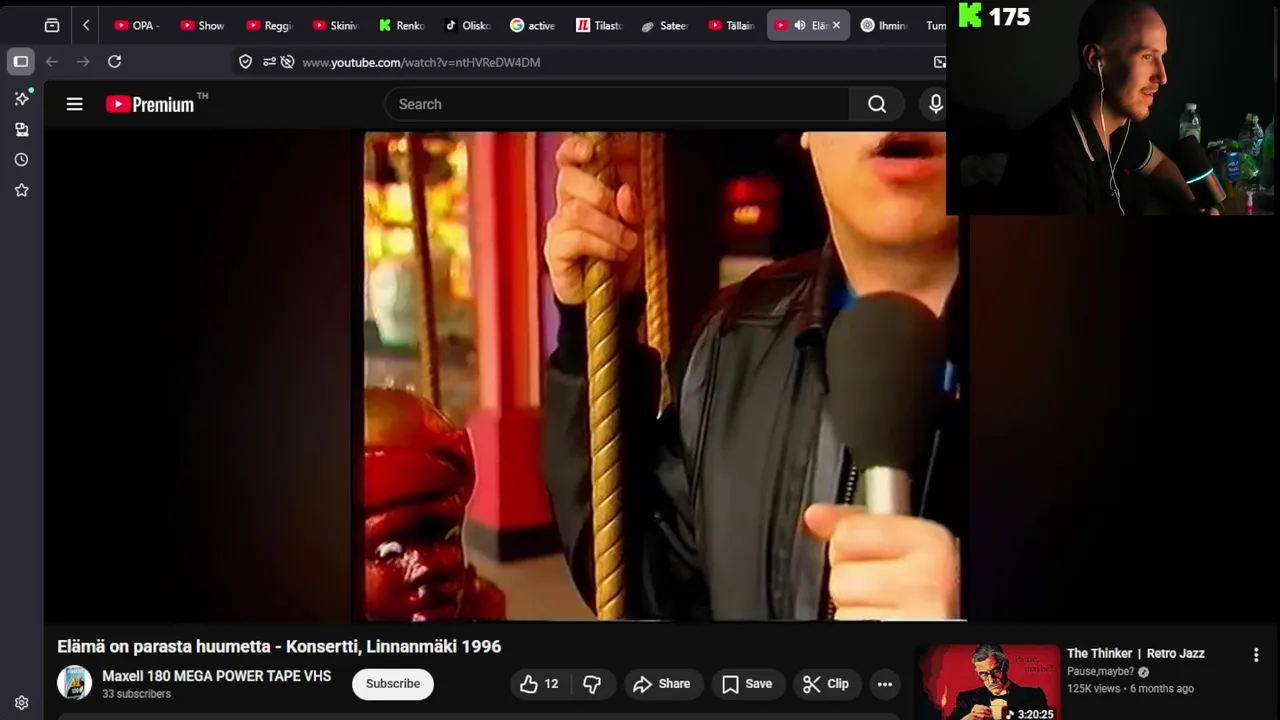Click the tracking blocked eye icon

(x=287, y=62)
